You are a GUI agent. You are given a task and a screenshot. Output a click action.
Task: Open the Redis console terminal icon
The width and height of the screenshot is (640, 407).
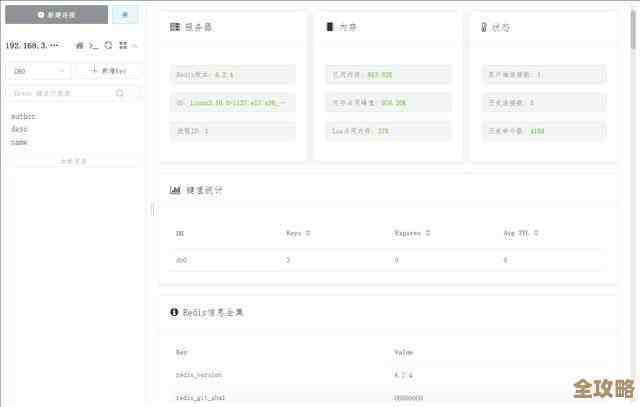tap(93, 45)
